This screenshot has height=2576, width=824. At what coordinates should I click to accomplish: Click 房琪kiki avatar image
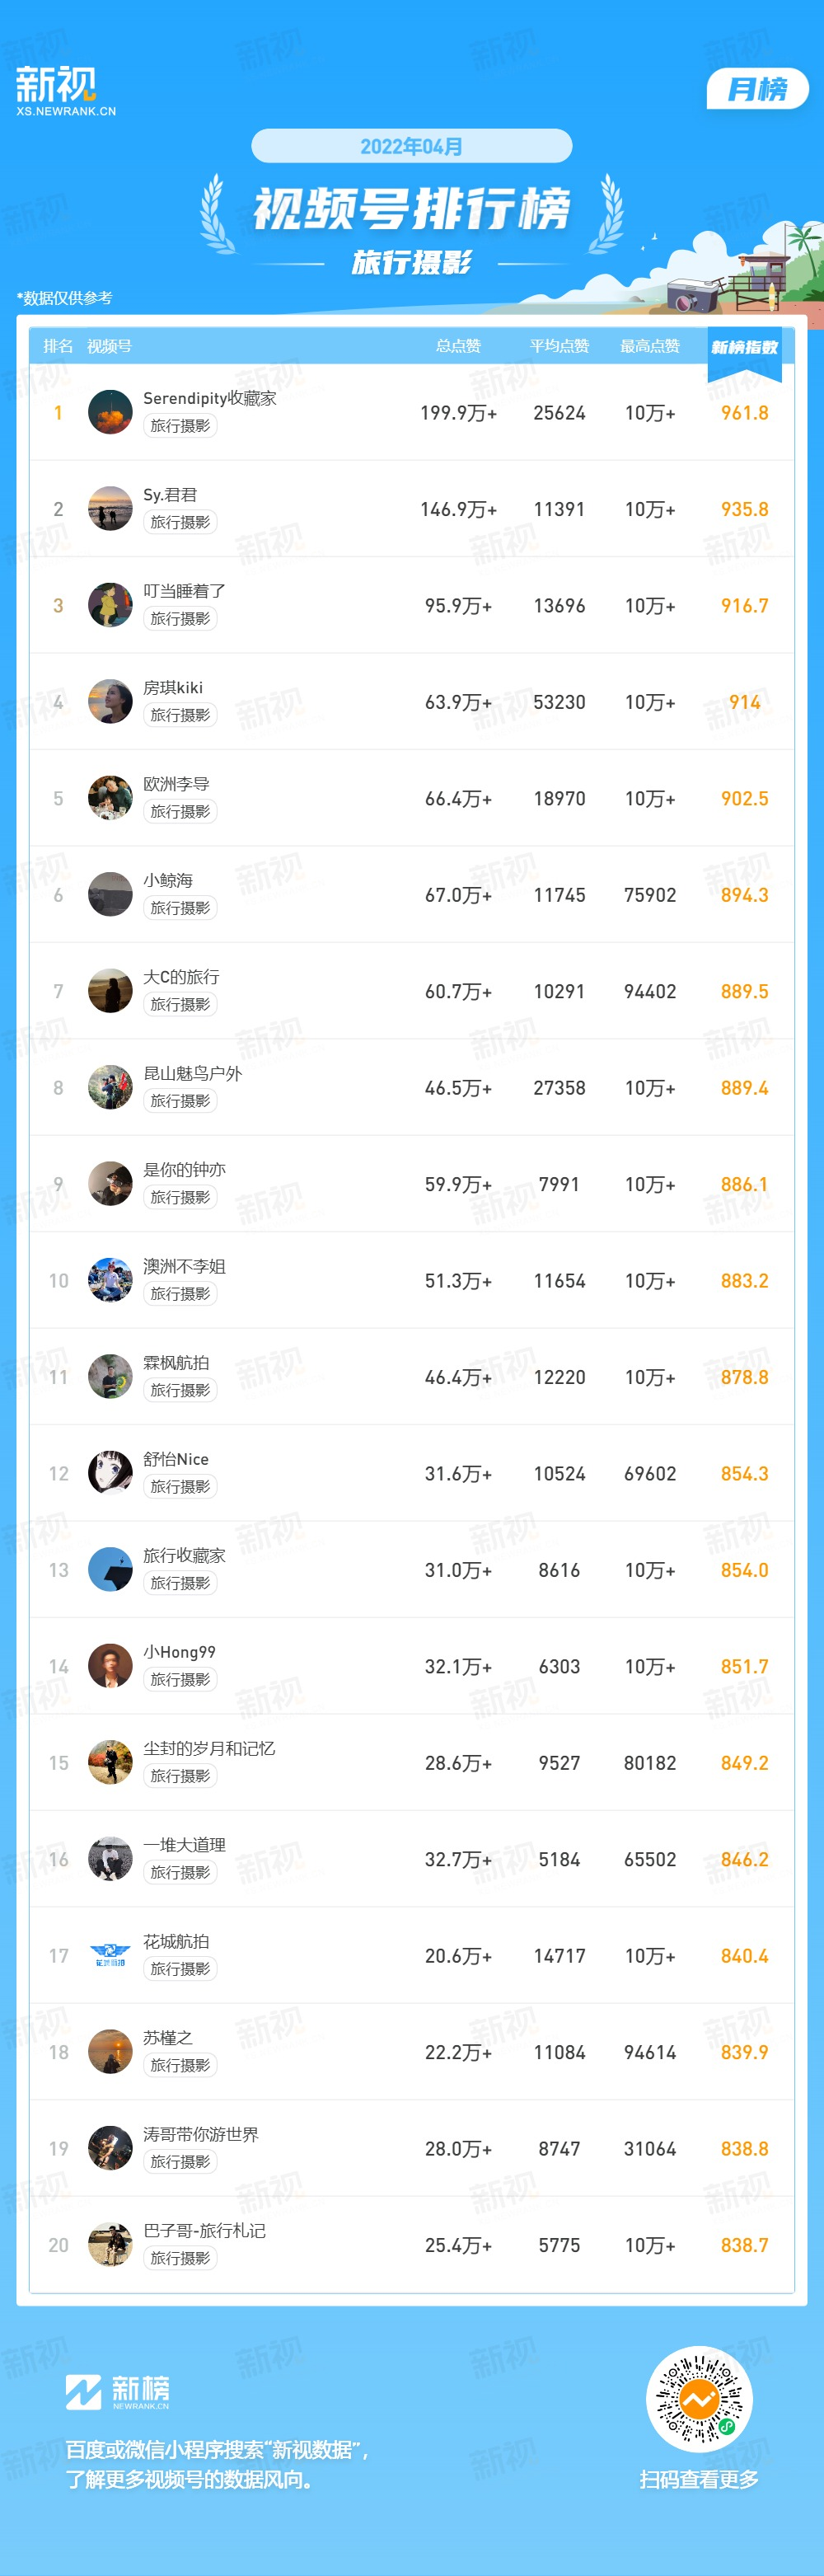(110, 701)
